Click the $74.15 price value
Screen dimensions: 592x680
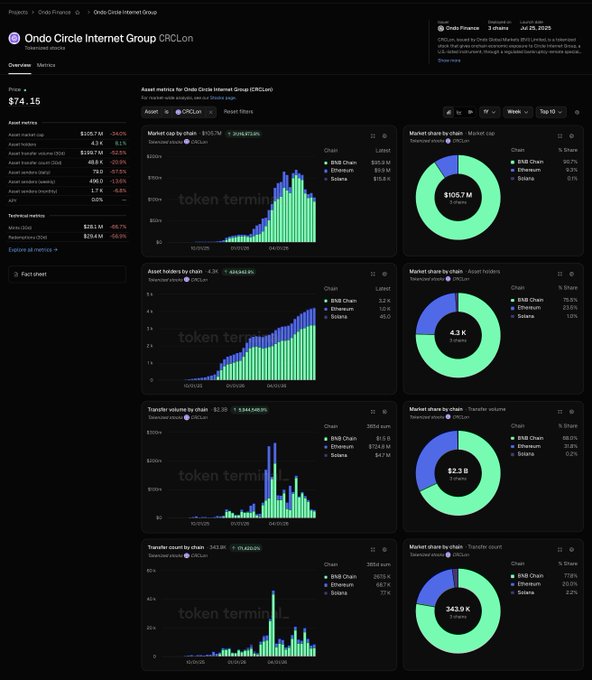[24, 101]
